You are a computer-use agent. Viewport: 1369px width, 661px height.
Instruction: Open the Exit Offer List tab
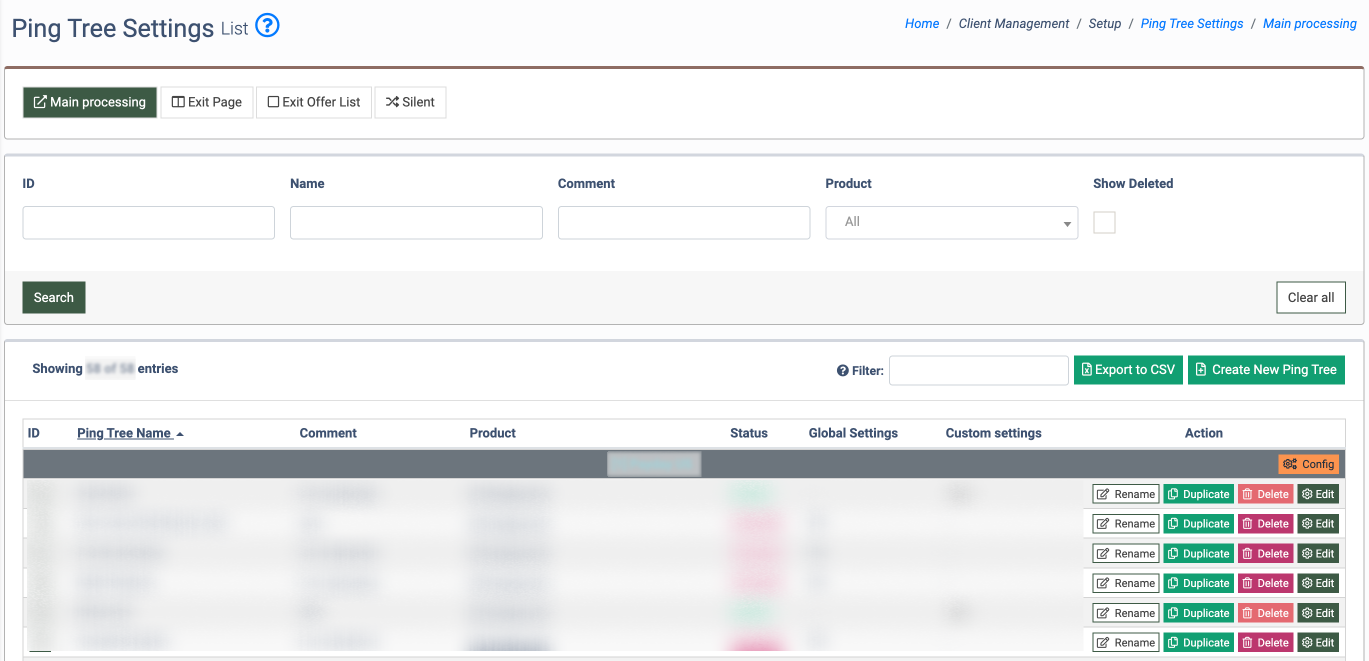pos(314,102)
